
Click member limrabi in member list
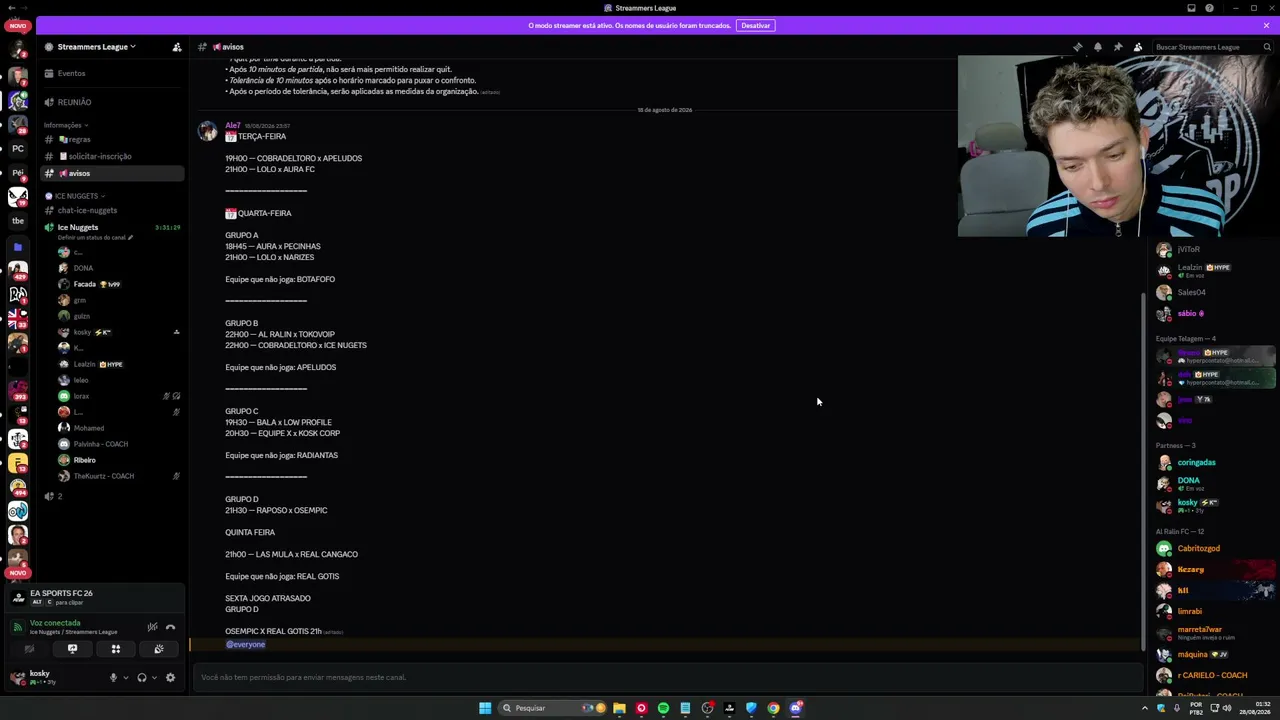pyautogui.click(x=1190, y=611)
